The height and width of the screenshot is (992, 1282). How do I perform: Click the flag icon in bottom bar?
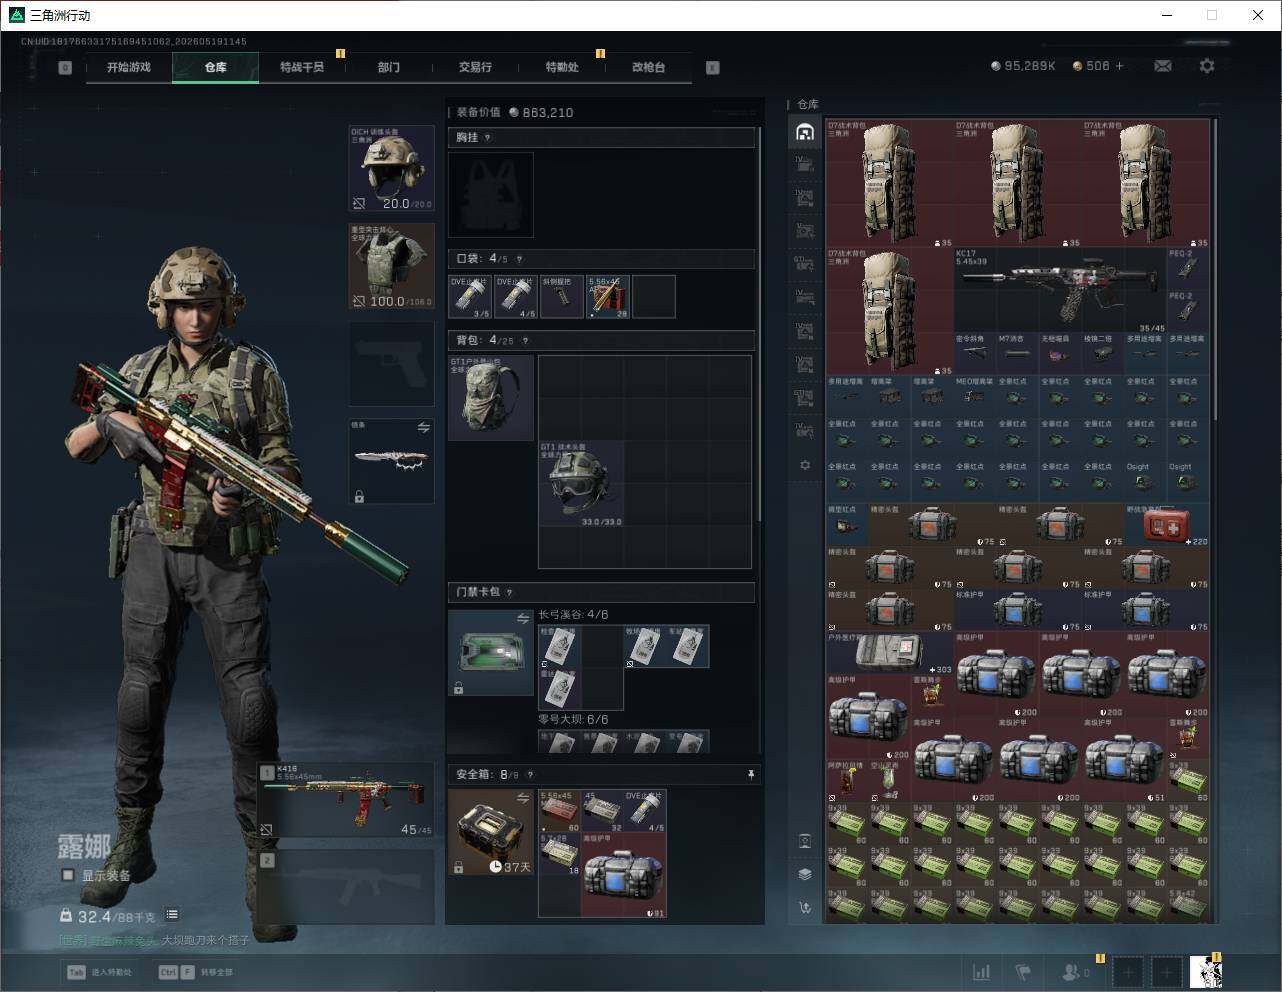(x=1023, y=971)
